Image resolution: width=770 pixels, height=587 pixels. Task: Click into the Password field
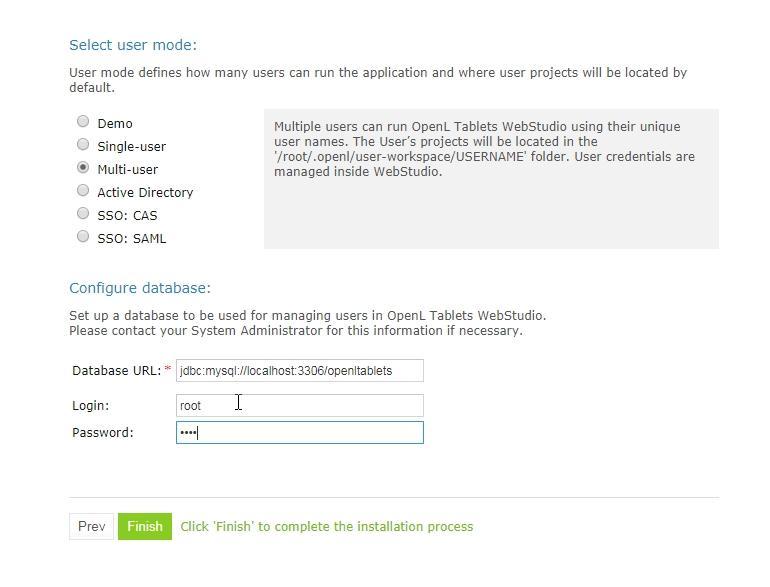[300, 433]
